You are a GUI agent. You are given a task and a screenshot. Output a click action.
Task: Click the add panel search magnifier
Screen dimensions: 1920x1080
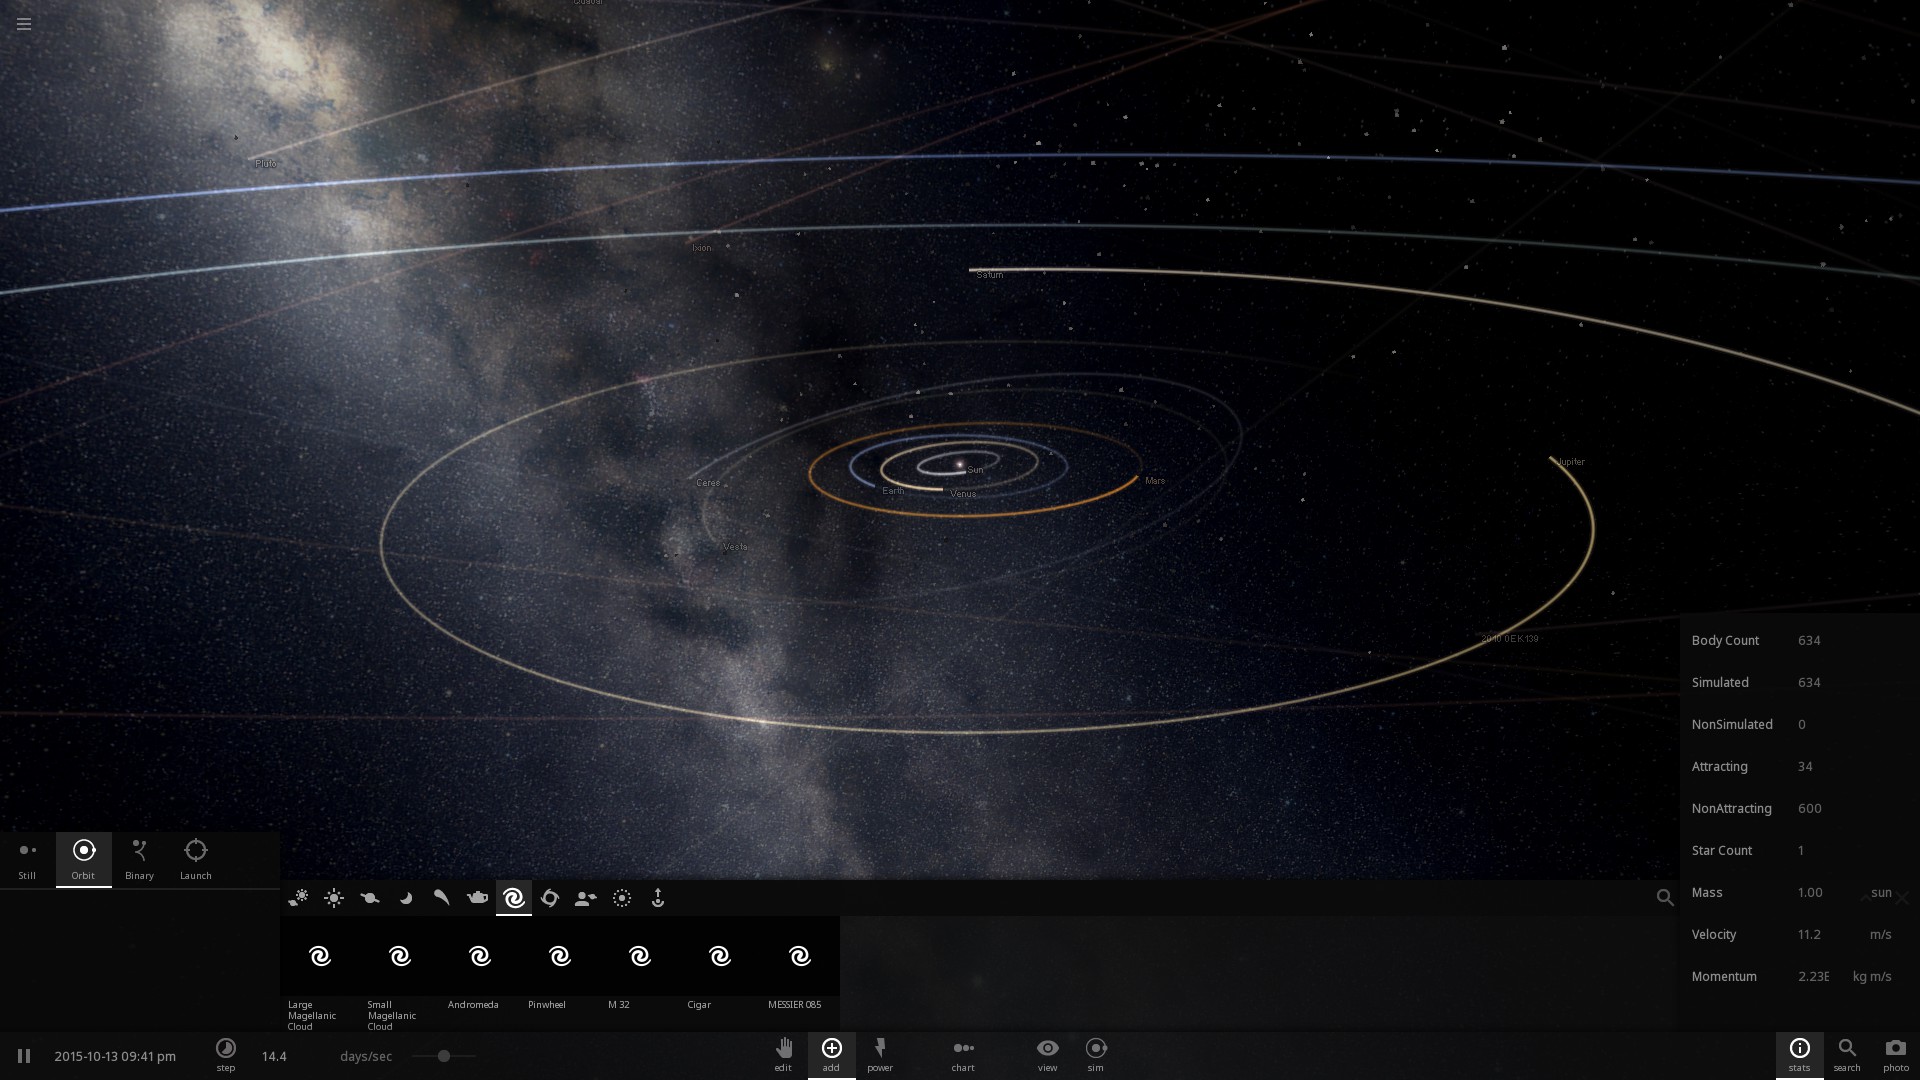point(1665,898)
